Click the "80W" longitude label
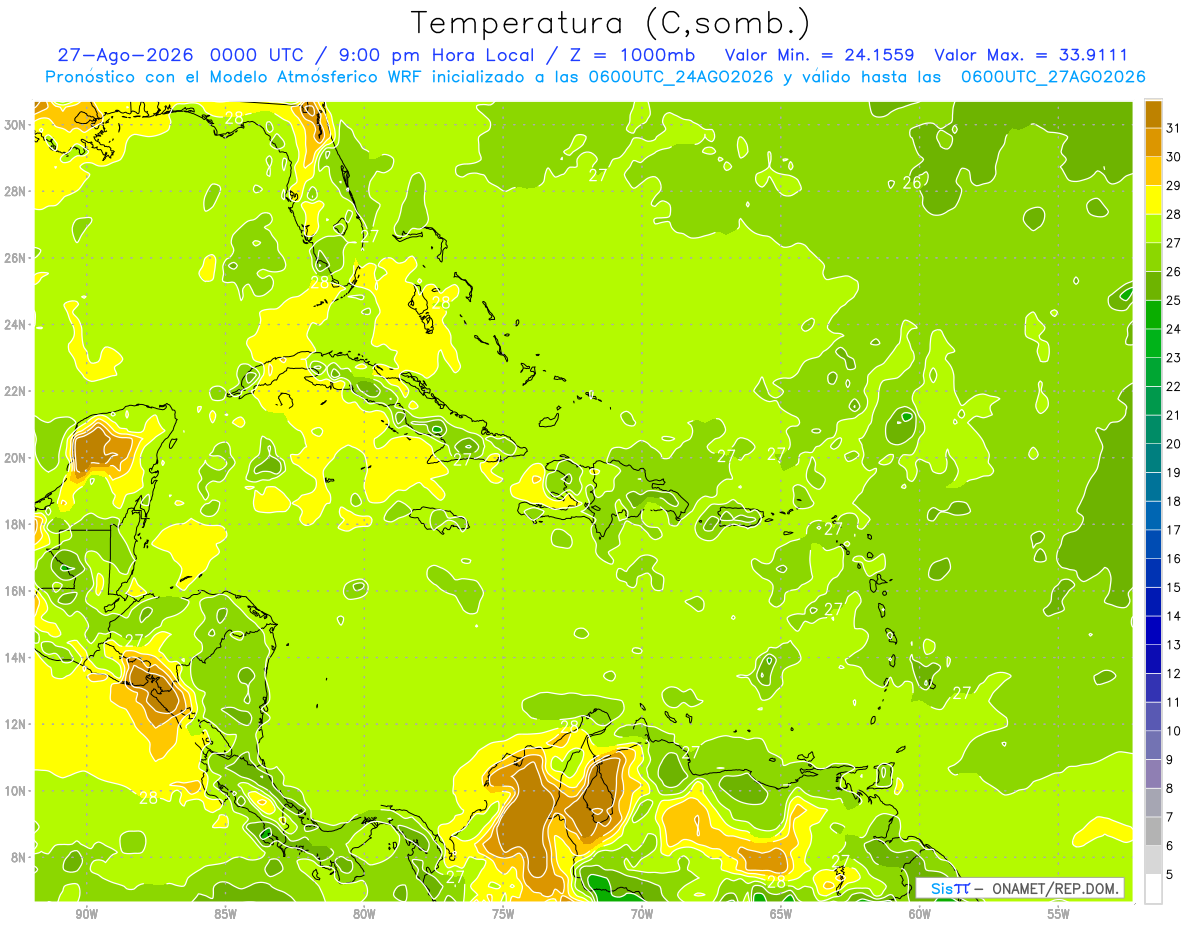 tap(364, 914)
